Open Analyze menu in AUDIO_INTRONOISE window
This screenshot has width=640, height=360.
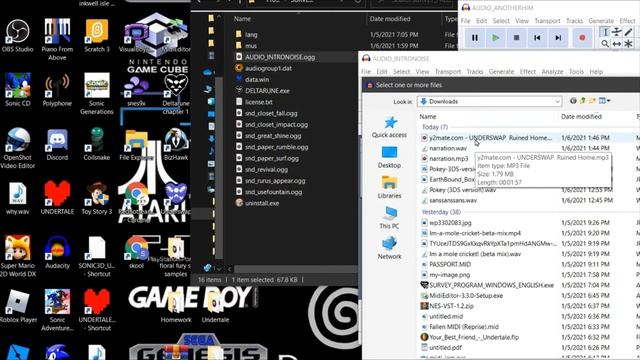coord(552,71)
